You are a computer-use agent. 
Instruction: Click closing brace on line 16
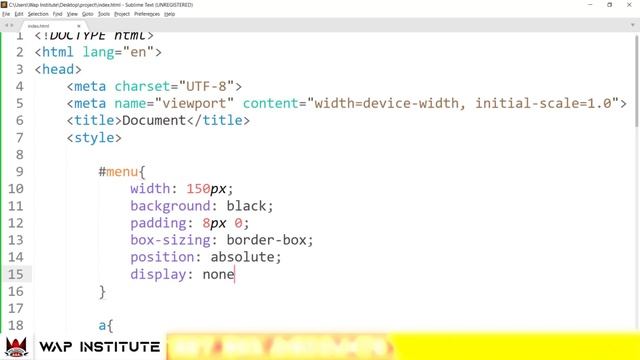click(102, 292)
